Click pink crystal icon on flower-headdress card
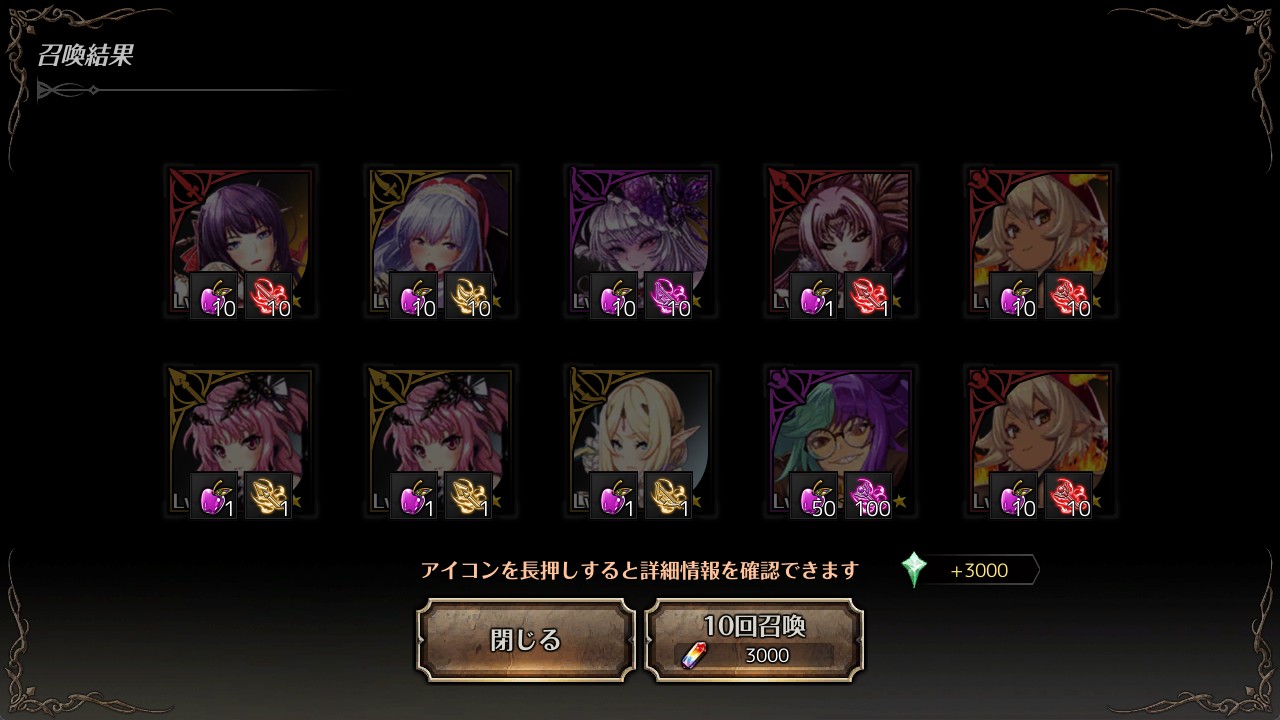 tap(669, 295)
